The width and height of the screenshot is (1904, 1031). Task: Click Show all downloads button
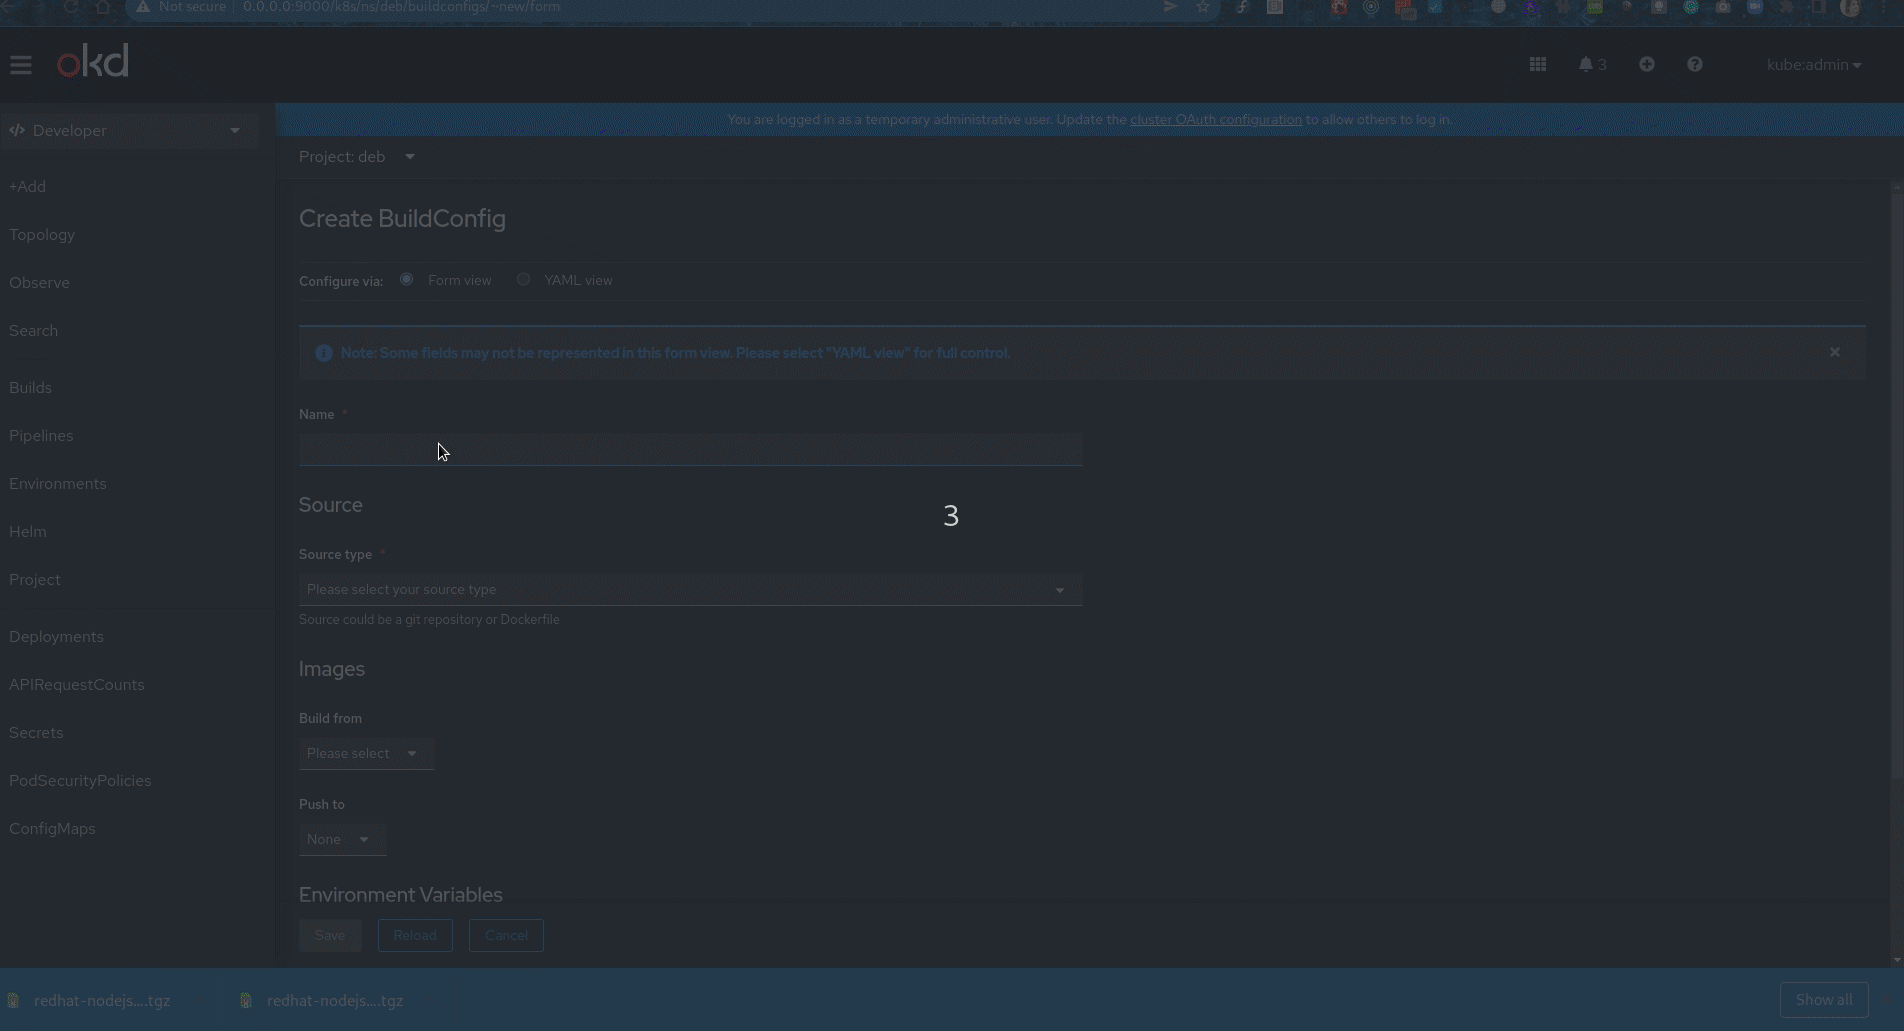(1824, 1000)
